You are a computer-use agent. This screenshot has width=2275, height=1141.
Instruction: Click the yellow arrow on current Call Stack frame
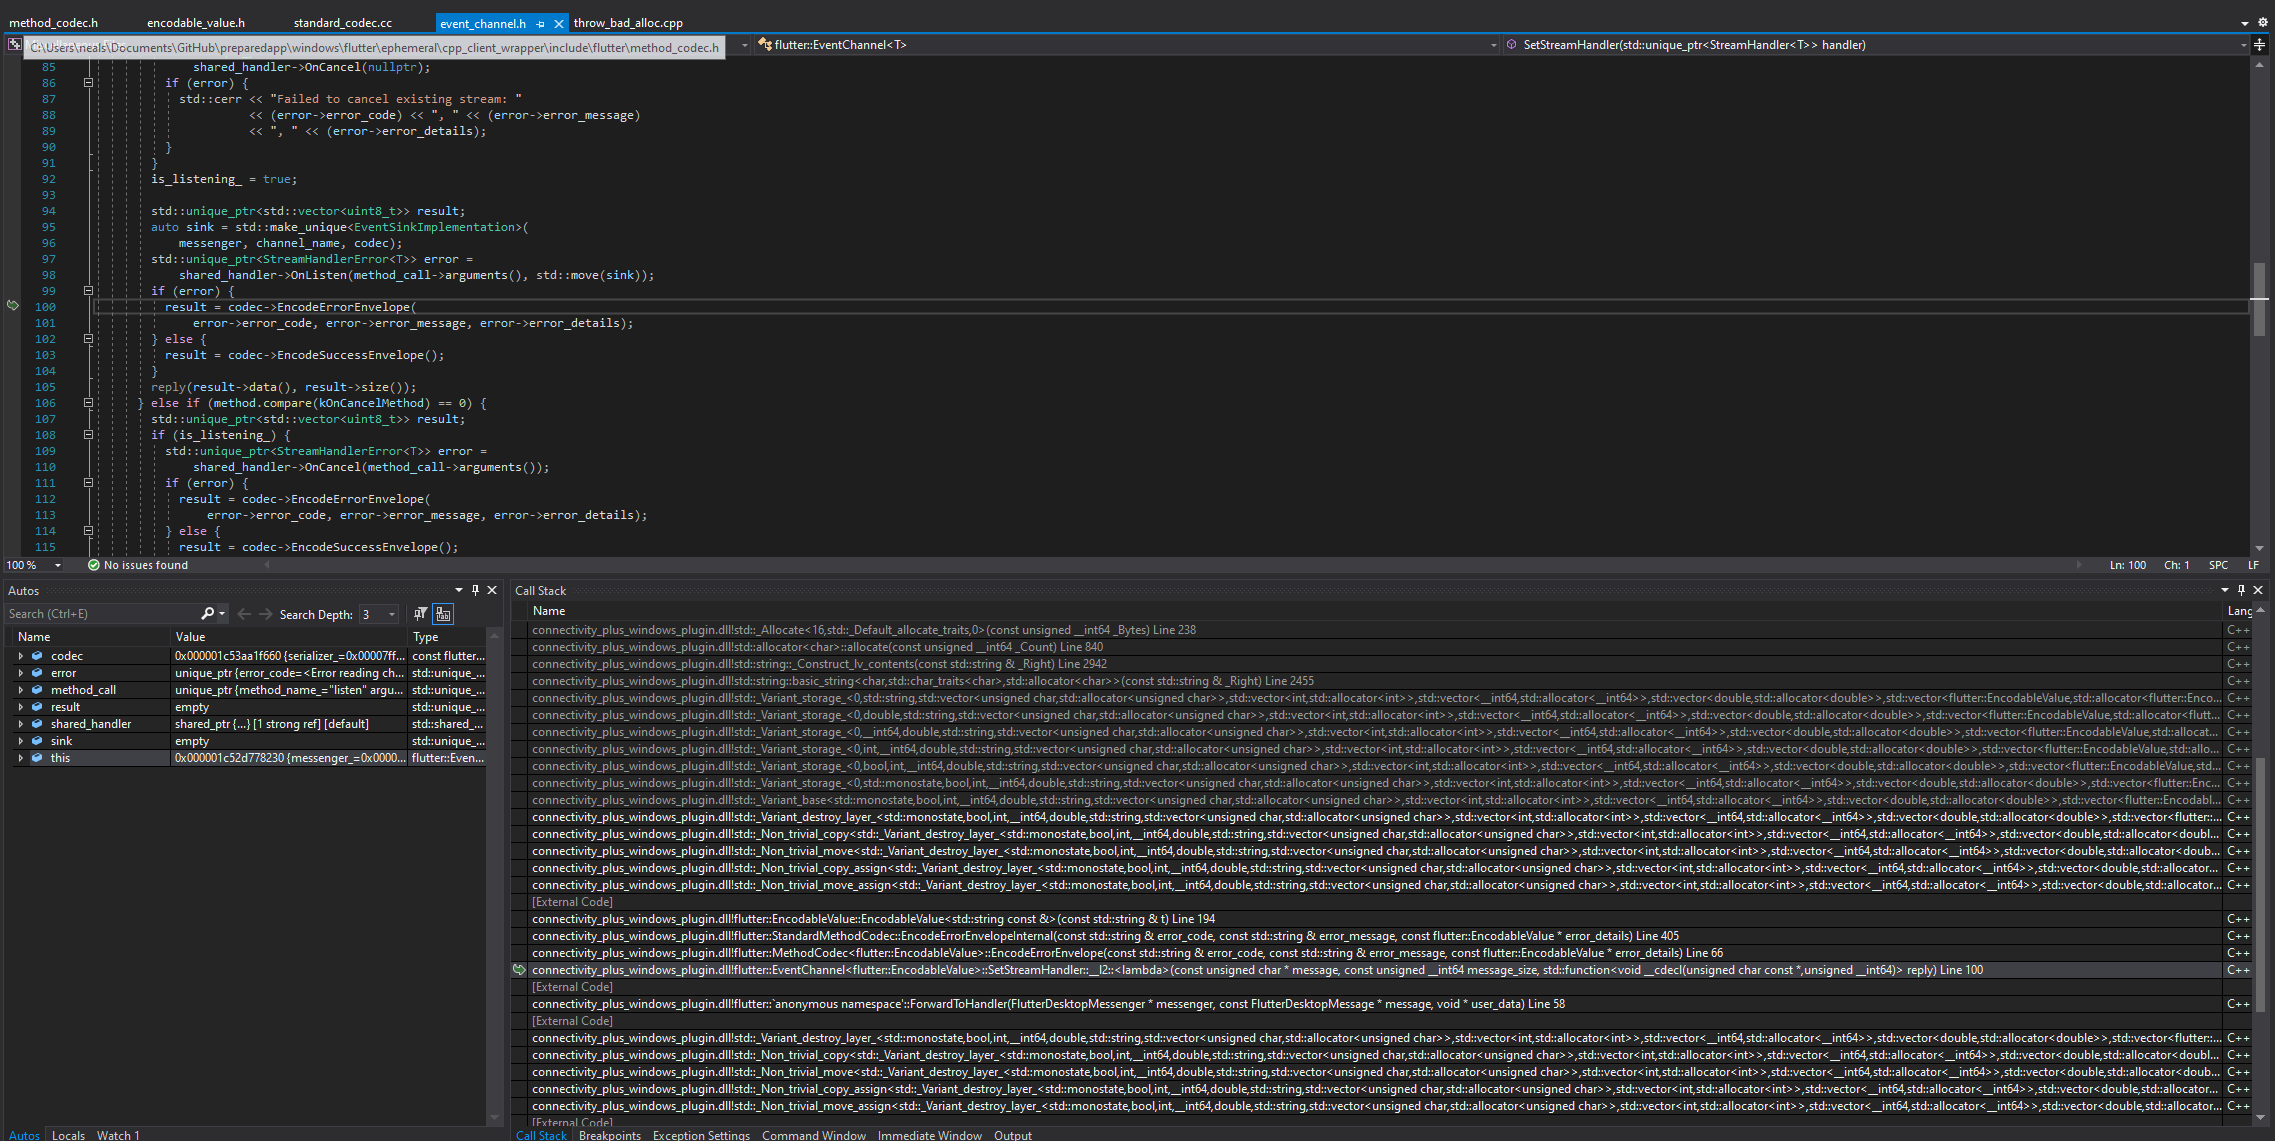pyautogui.click(x=520, y=969)
